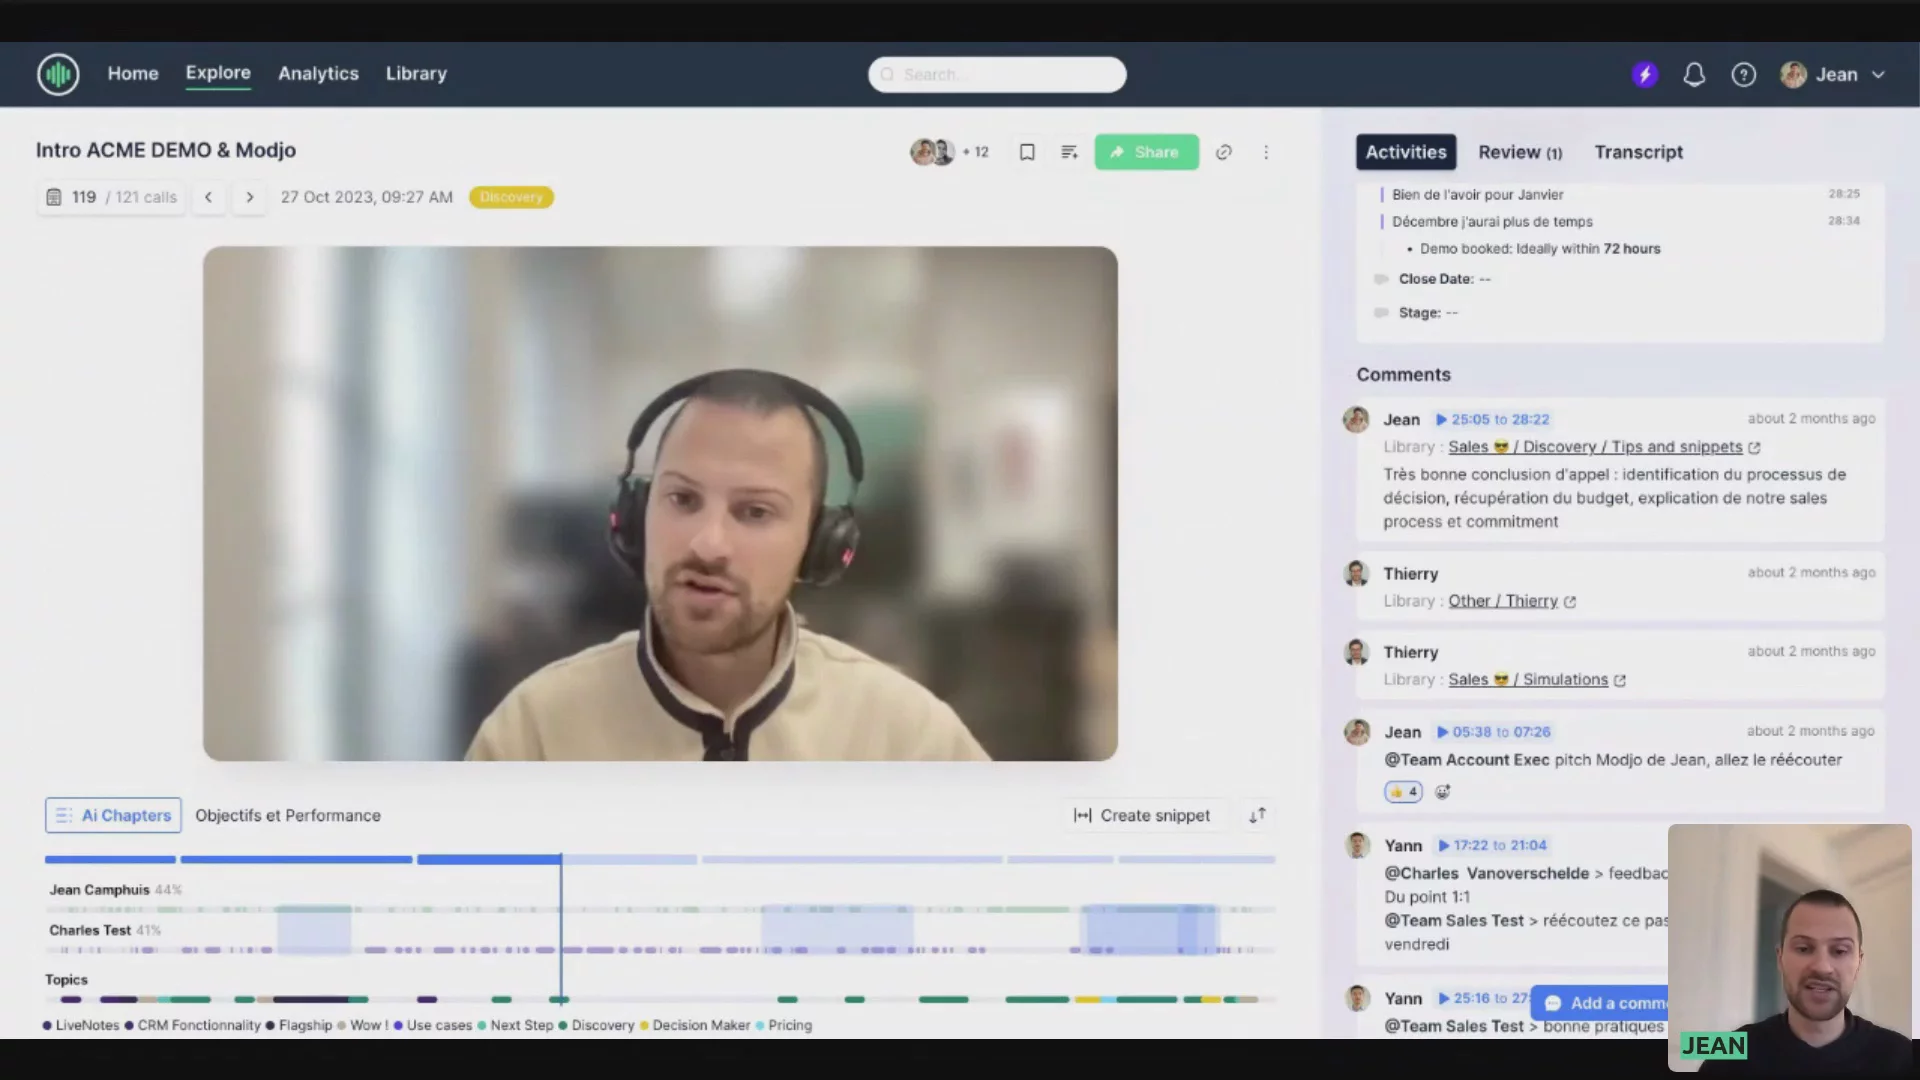Open the Other / Thierry library link
The width and height of the screenshot is (1920, 1080).
tap(1503, 601)
